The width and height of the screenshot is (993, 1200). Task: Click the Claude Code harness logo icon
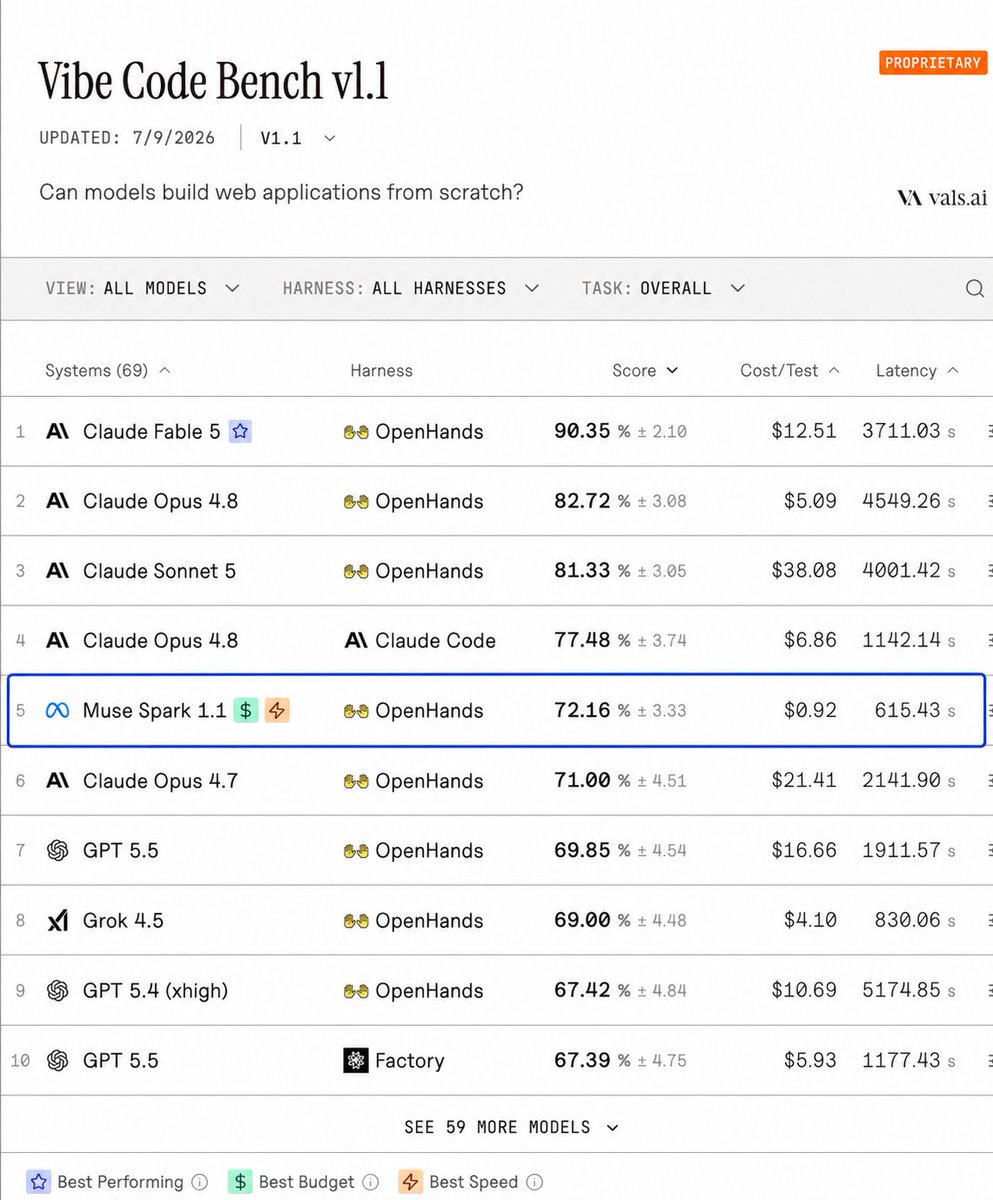point(356,641)
